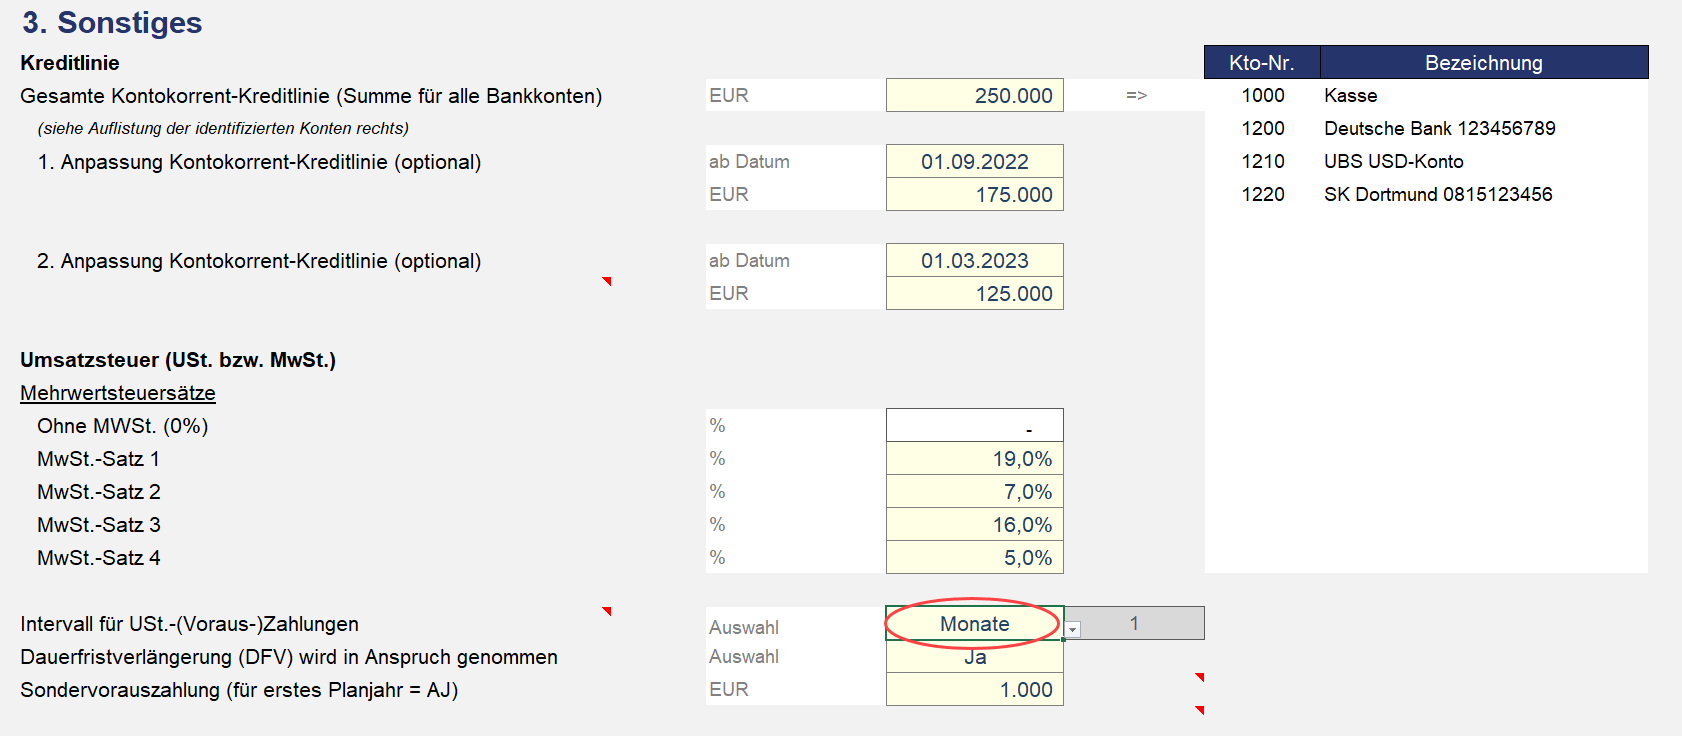Screen dimensions: 1682x736
Task: Click the Bezeichnung column header
Action: coord(1484,62)
